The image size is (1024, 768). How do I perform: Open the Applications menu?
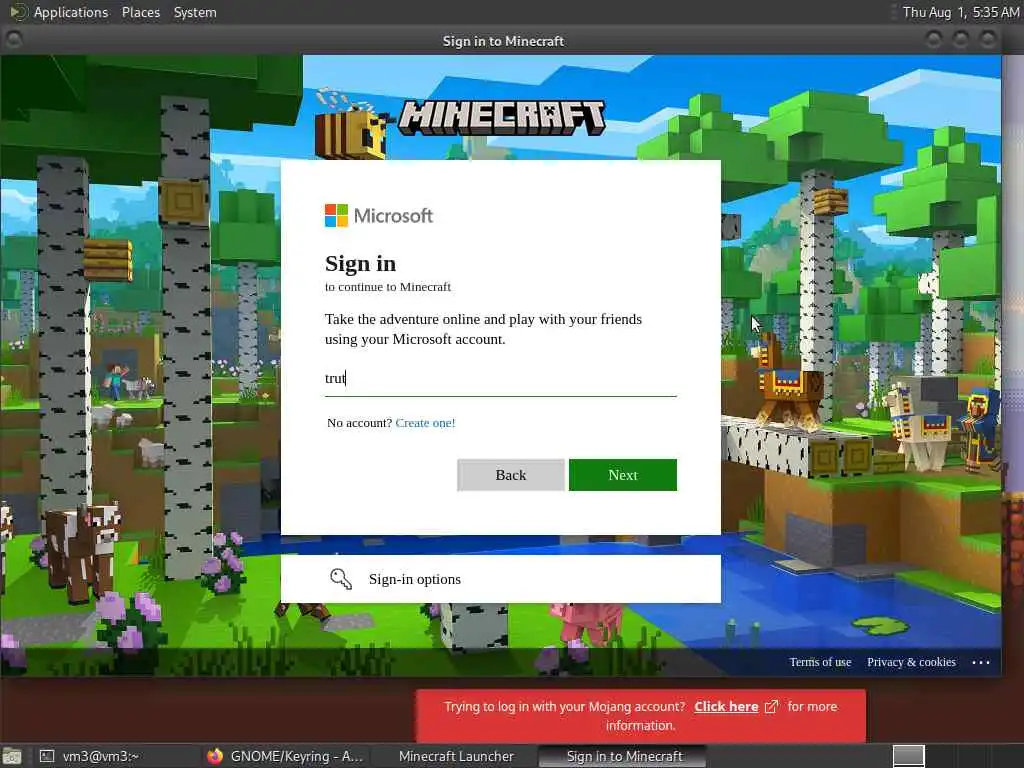pyautogui.click(x=71, y=12)
